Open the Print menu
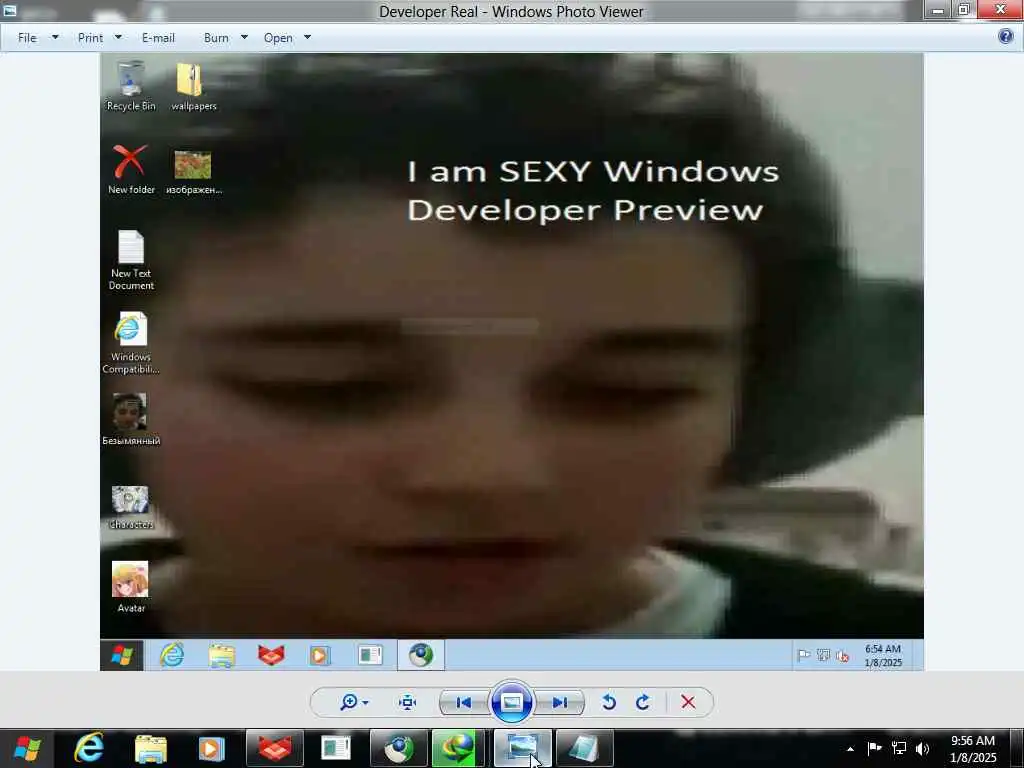The width and height of the screenshot is (1024, 768). [90, 38]
